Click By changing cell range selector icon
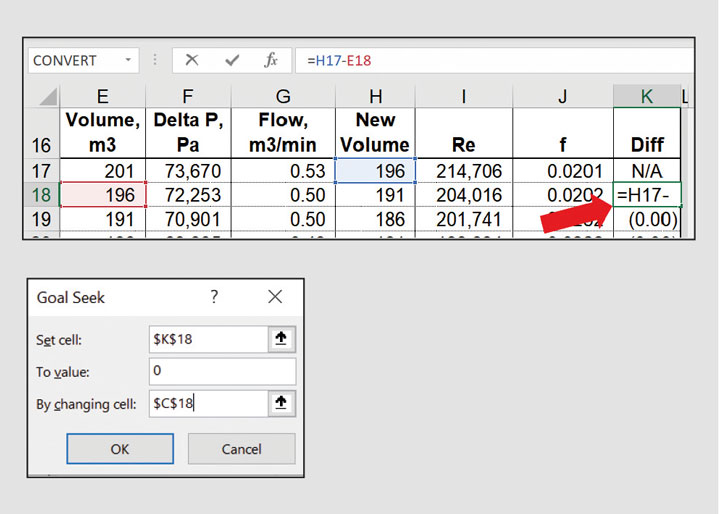 click(x=282, y=403)
